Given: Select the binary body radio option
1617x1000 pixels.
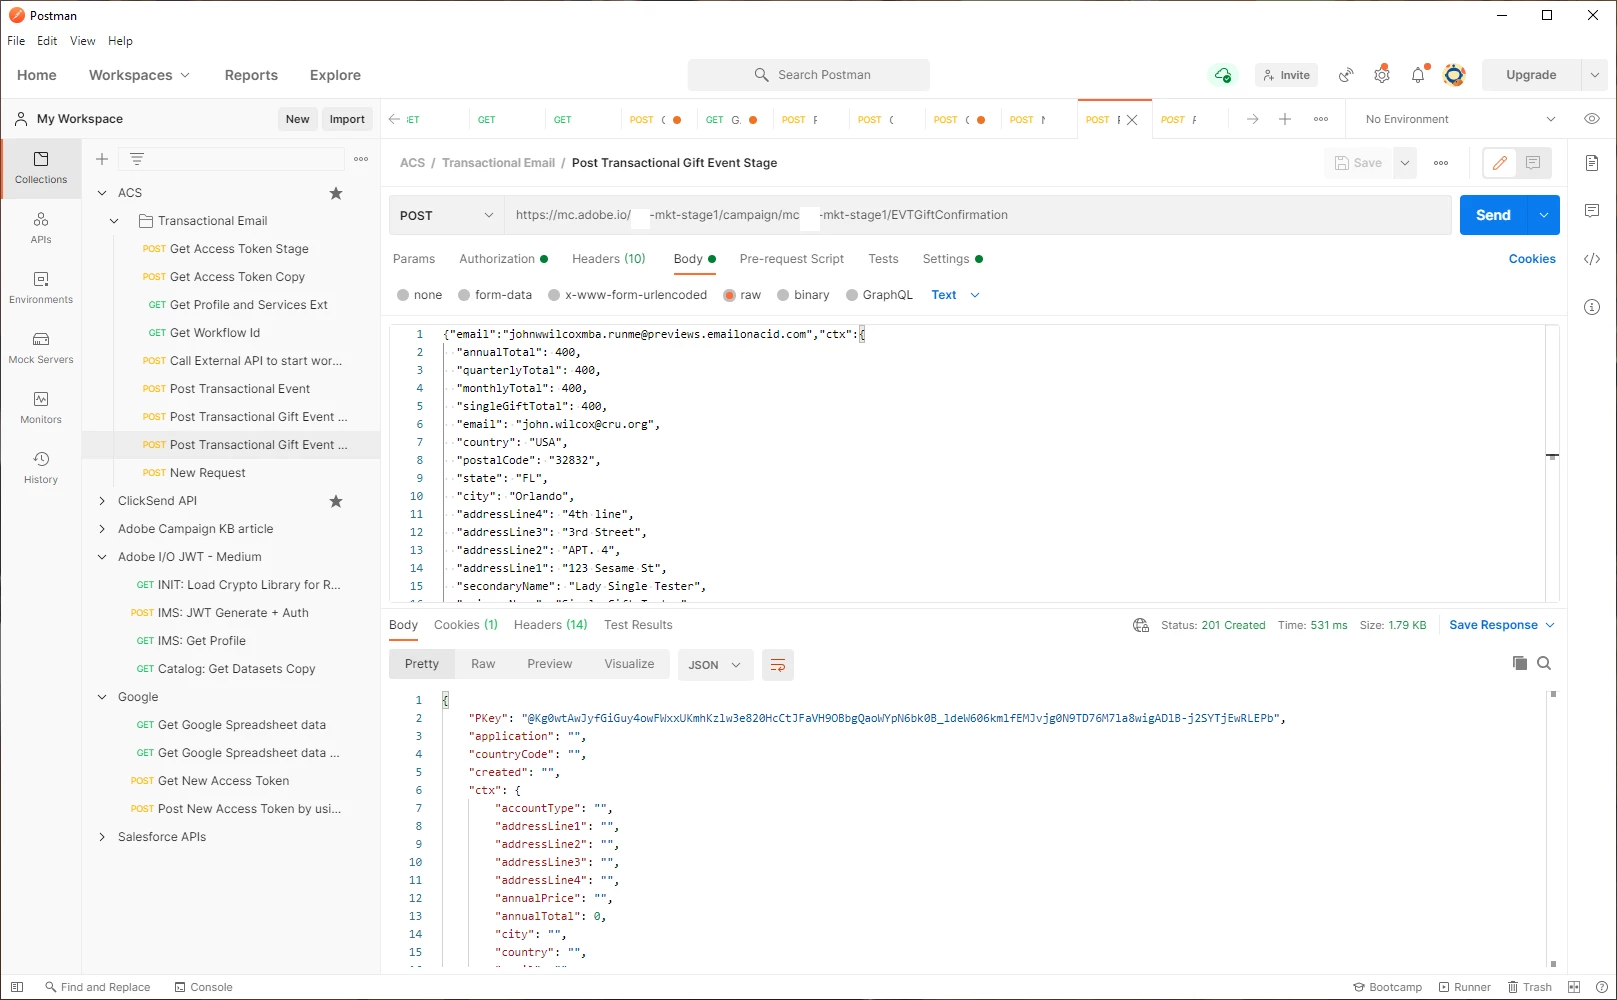Looking at the screenshot, I should pyautogui.click(x=783, y=295).
